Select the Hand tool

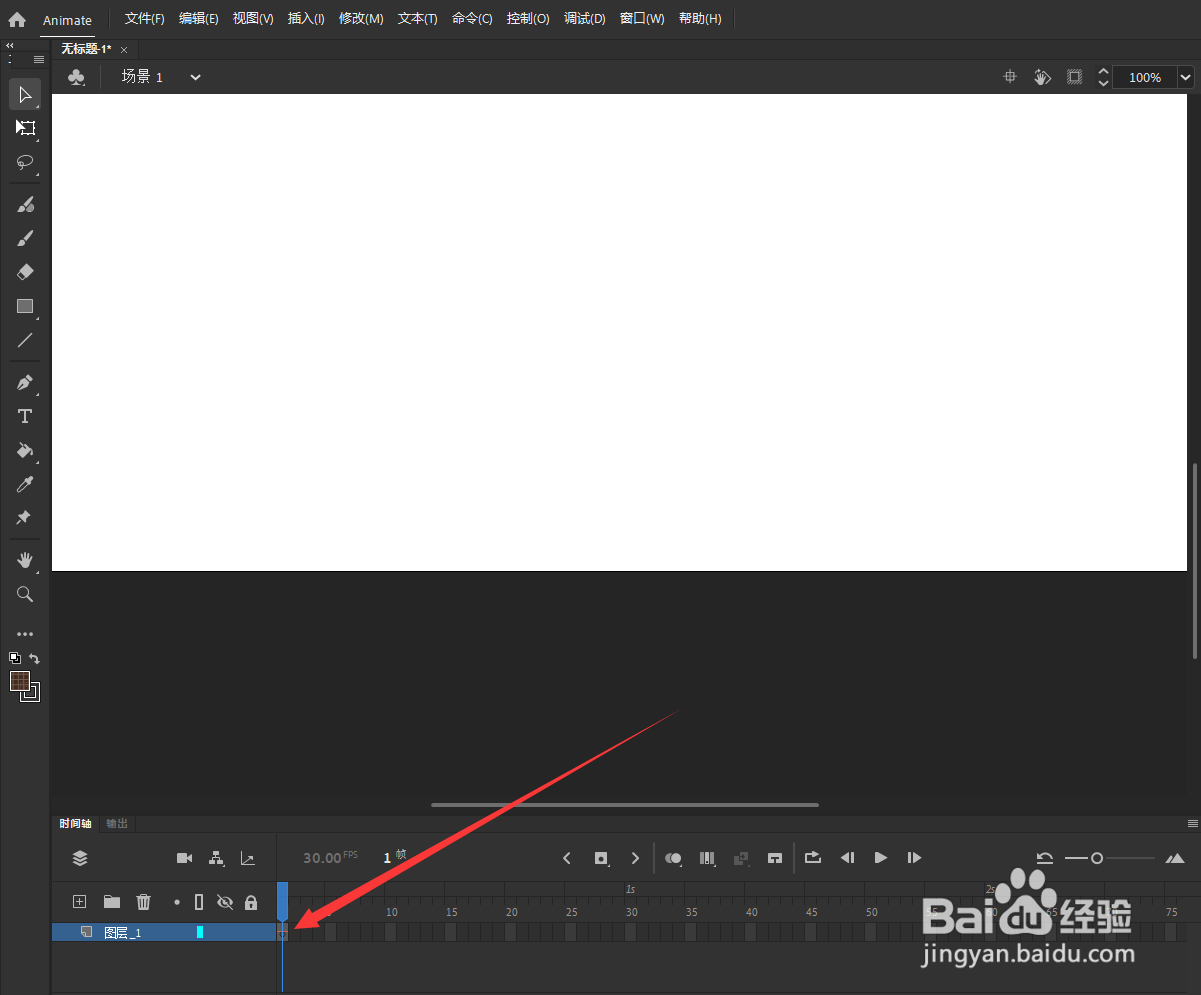(x=26, y=560)
